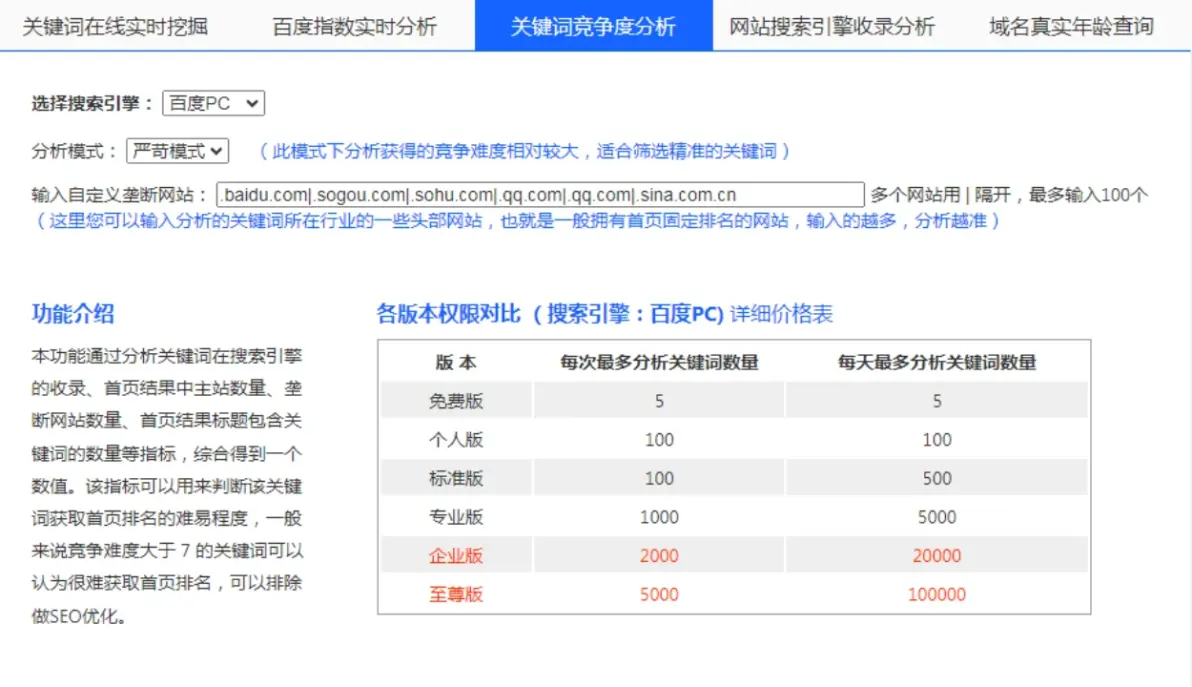Switch to 关键词在线实时挖掘 tab
Image resolution: width=1192 pixels, height=687 pixels.
coord(115,27)
